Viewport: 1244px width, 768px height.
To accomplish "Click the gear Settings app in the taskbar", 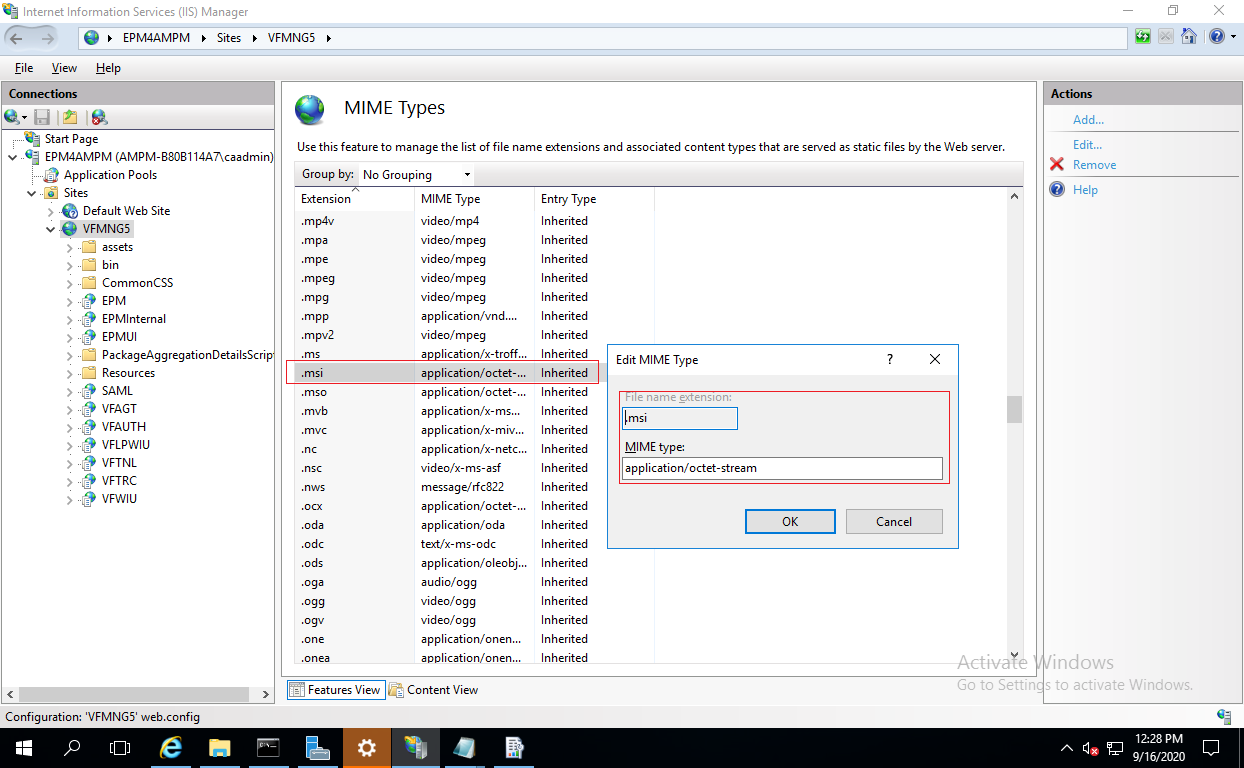I will (367, 747).
